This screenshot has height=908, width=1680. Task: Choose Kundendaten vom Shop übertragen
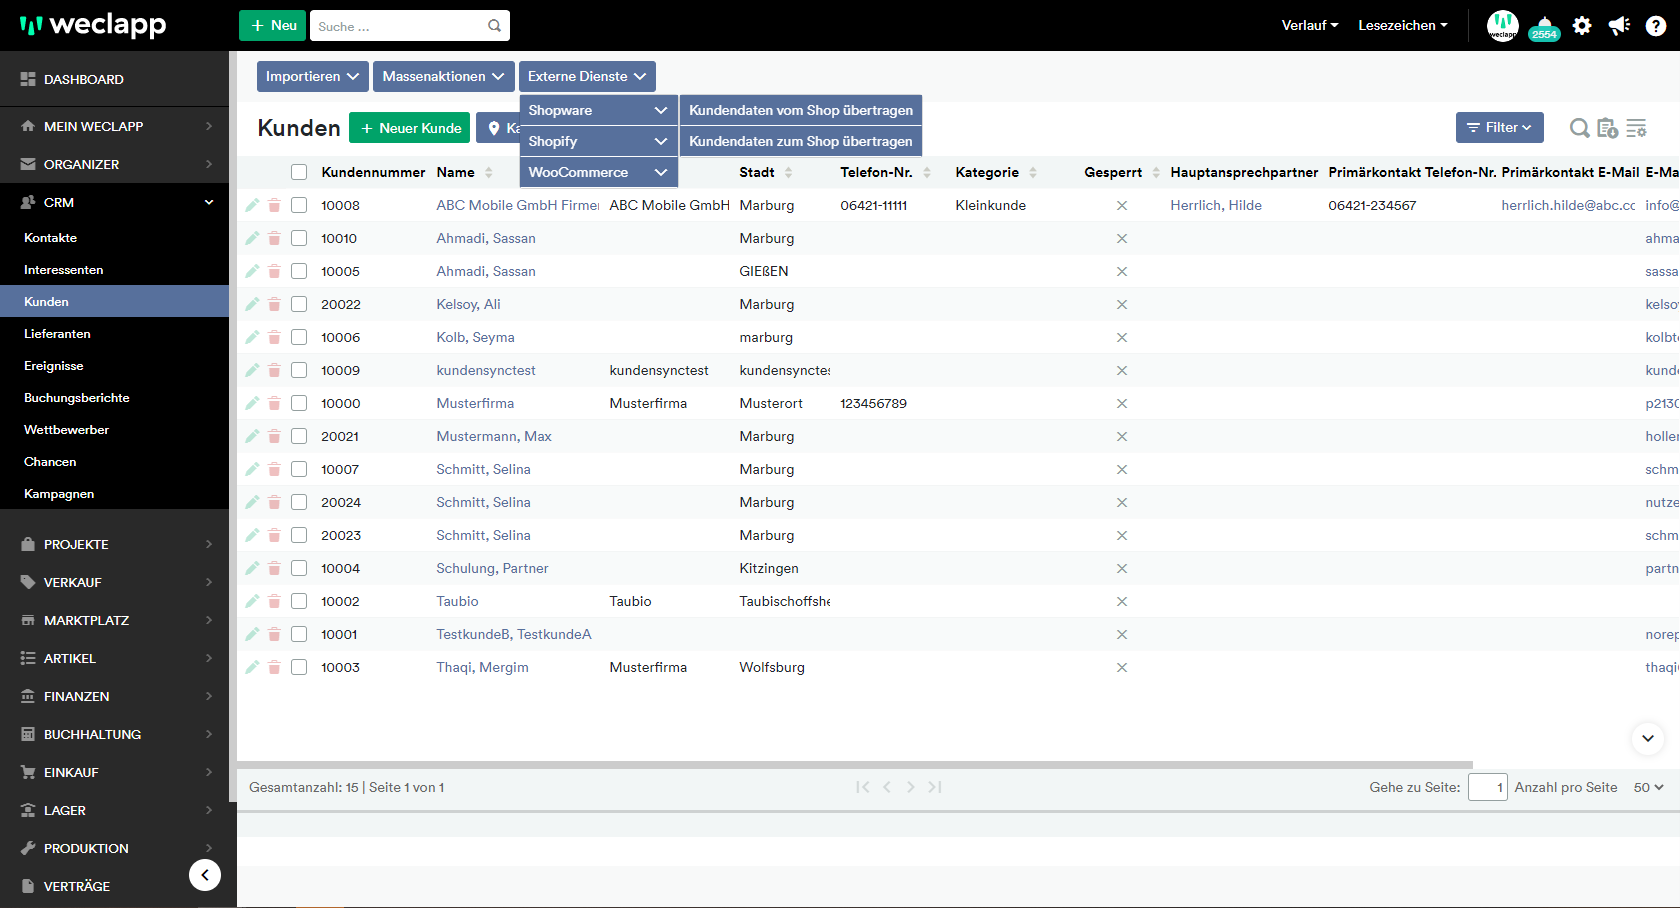point(801,110)
